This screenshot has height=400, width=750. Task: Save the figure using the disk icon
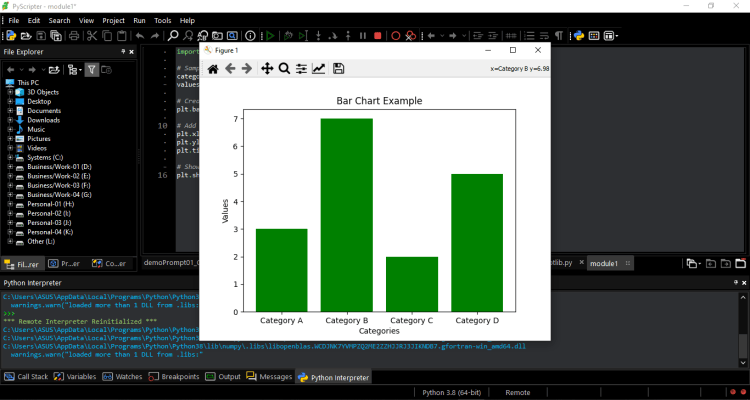tap(339, 69)
